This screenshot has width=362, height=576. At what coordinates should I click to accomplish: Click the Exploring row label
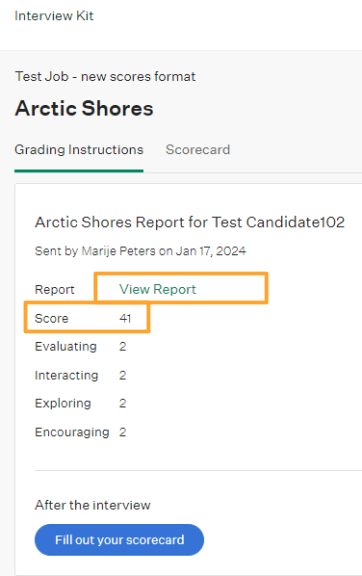(x=63, y=403)
